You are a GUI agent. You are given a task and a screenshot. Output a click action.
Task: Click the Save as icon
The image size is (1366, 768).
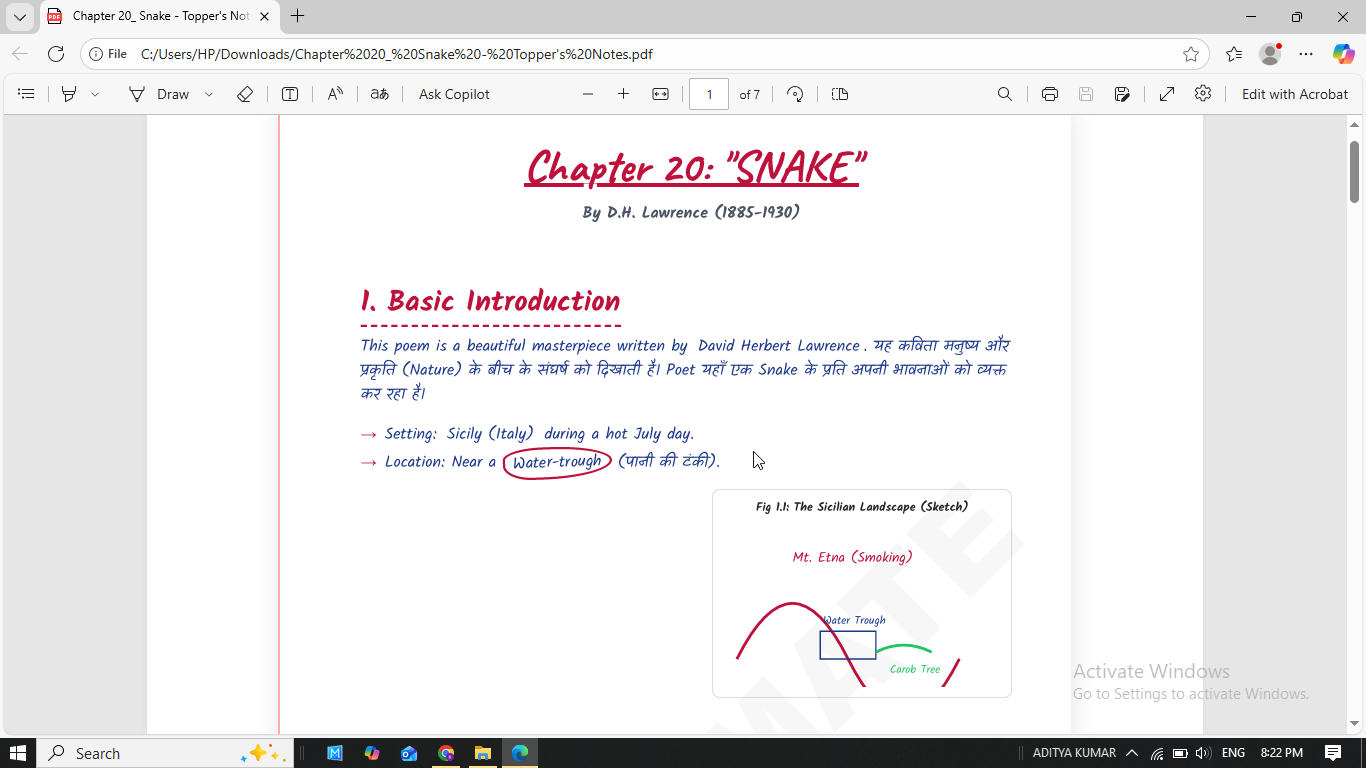1122,94
